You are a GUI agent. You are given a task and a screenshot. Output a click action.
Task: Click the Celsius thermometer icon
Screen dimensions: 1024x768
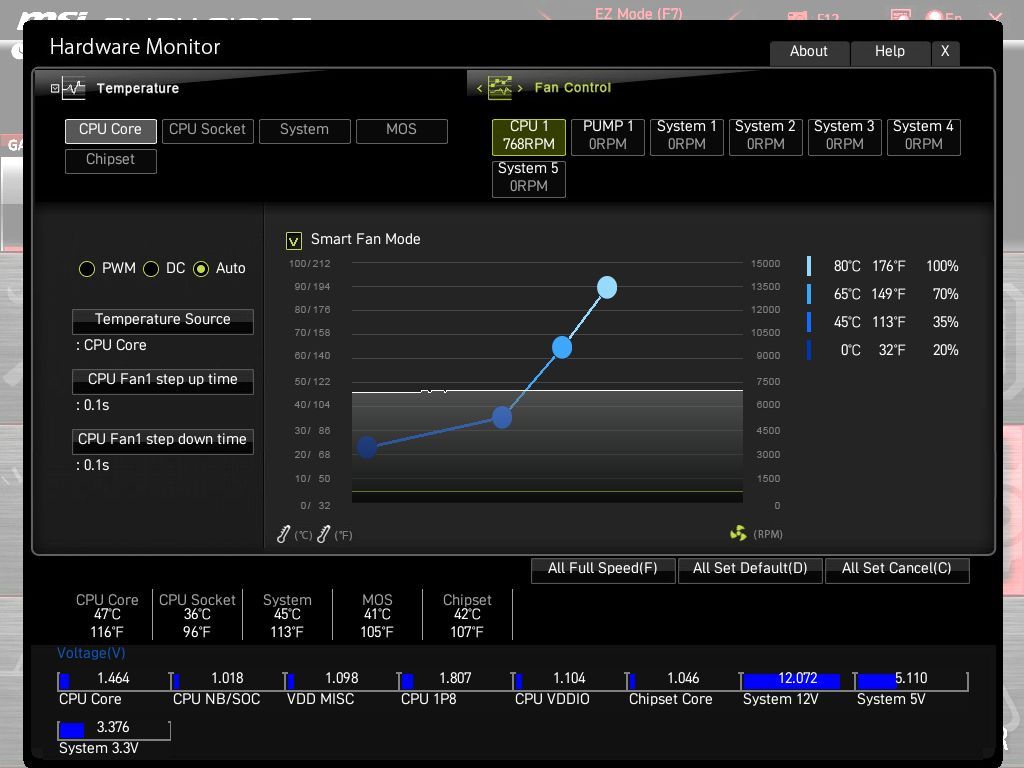(x=283, y=534)
